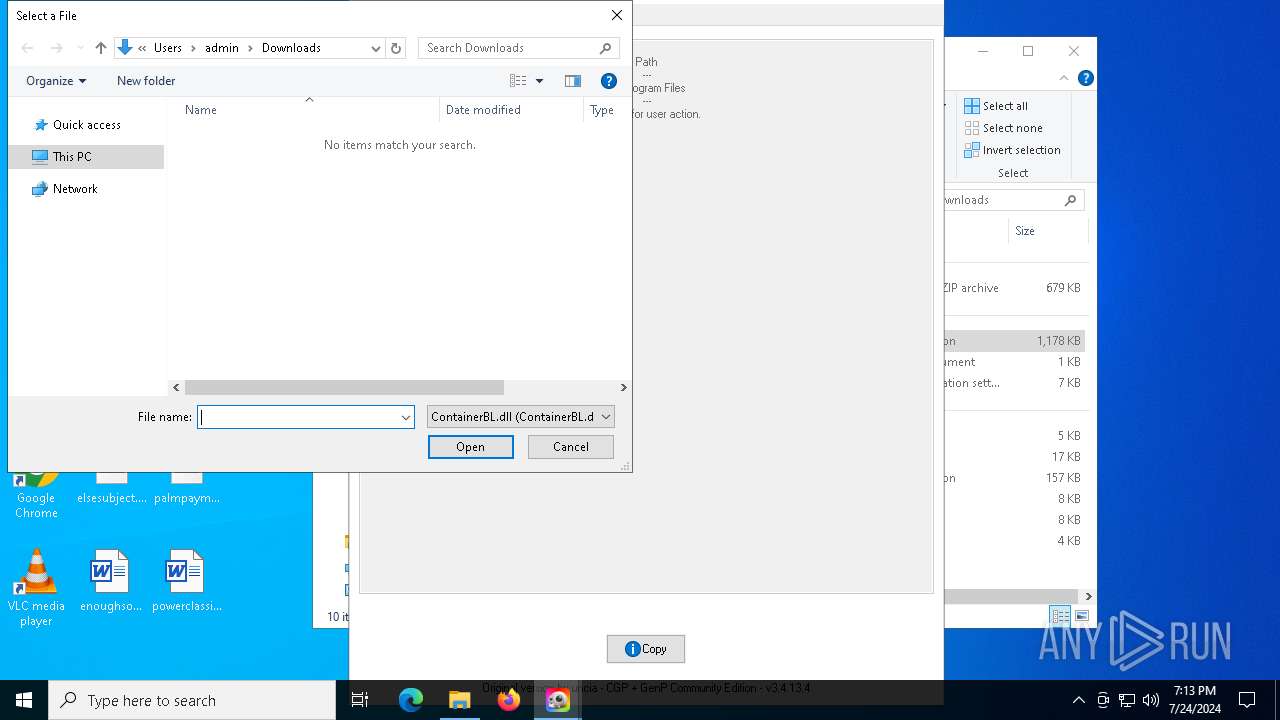The image size is (1280, 720).
Task: Open the Windows Start menu
Action: 24,700
